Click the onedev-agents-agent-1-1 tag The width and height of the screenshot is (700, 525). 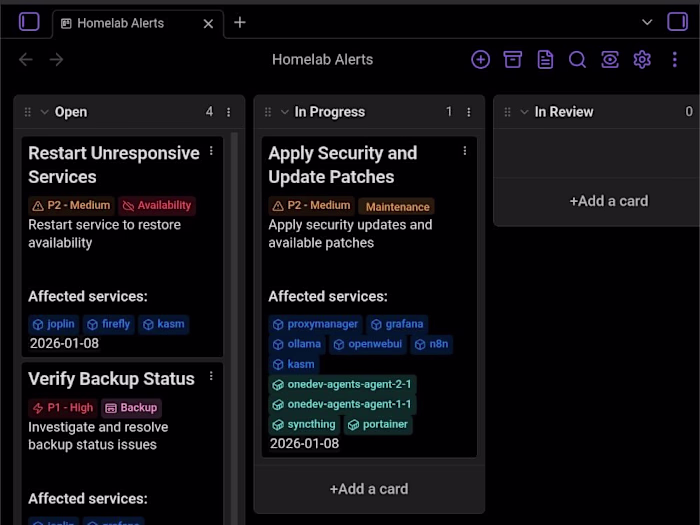[342, 404]
